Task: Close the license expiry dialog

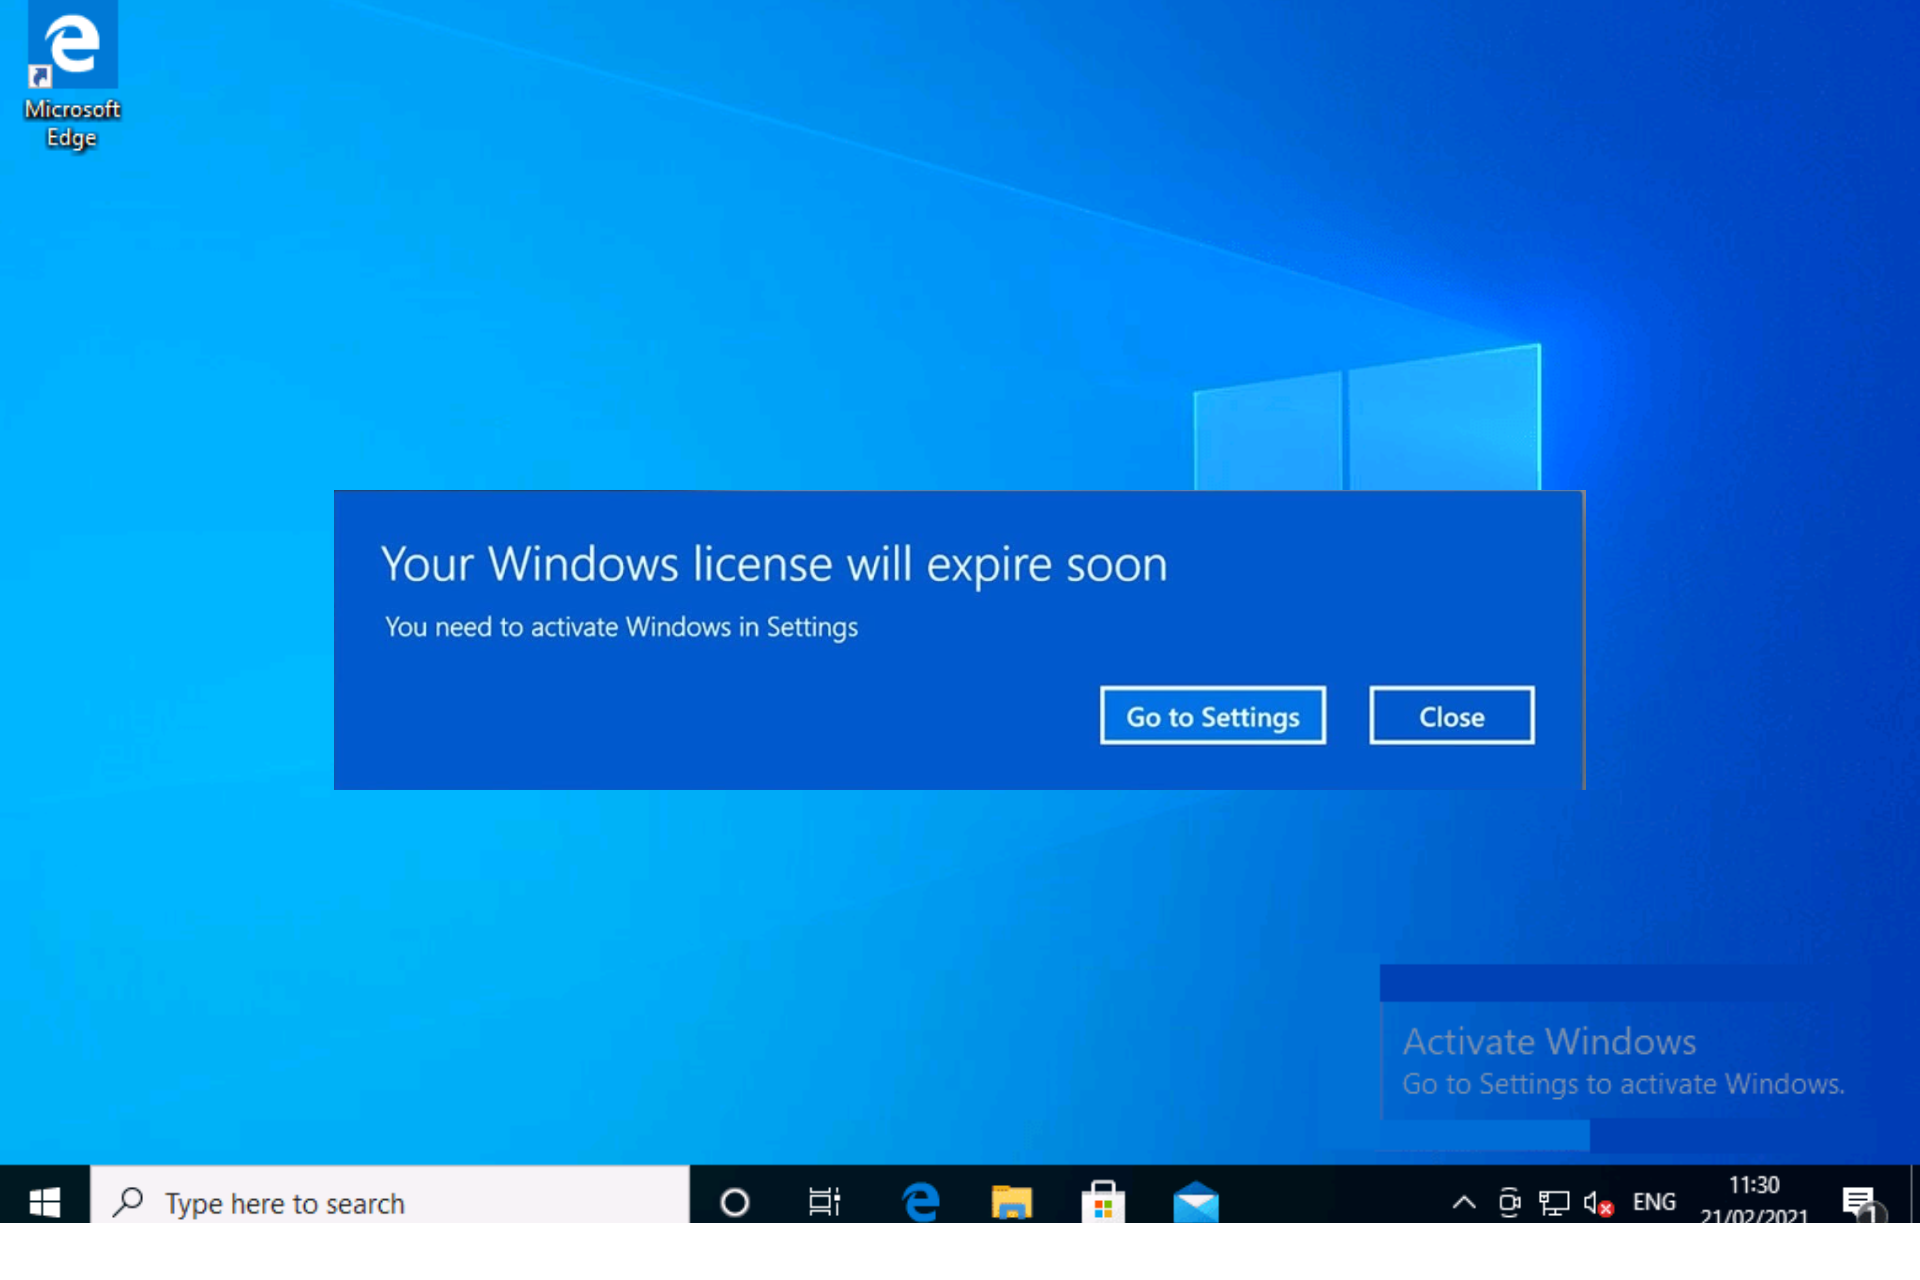Action: coord(1451,716)
